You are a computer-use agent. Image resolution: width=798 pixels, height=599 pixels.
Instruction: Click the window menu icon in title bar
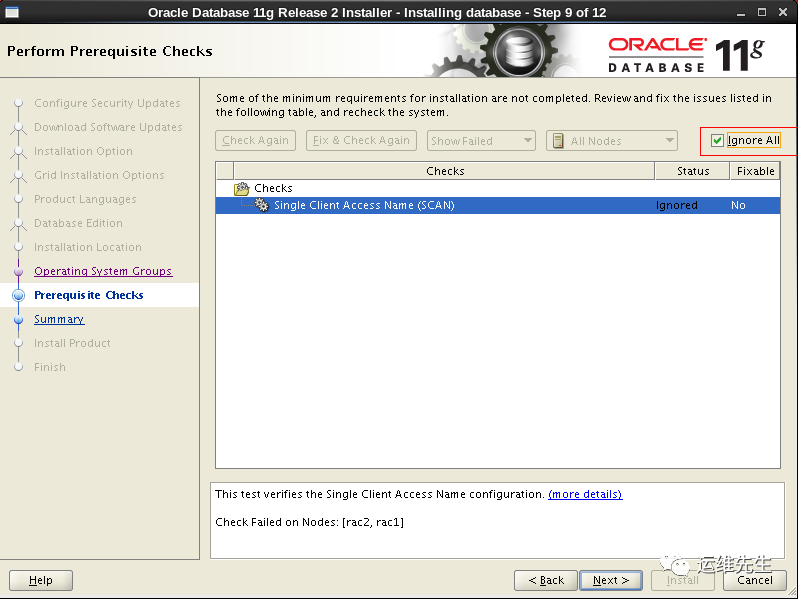click(12, 12)
